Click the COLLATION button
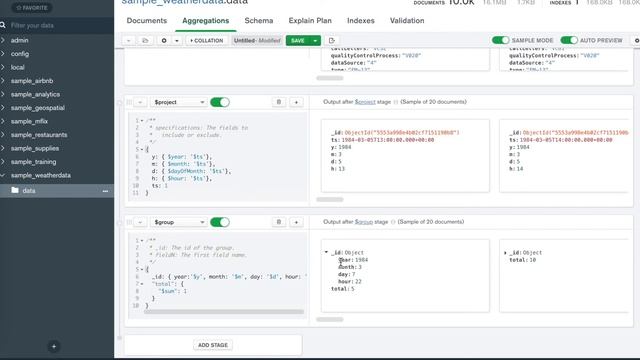 (x=207, y=40)
